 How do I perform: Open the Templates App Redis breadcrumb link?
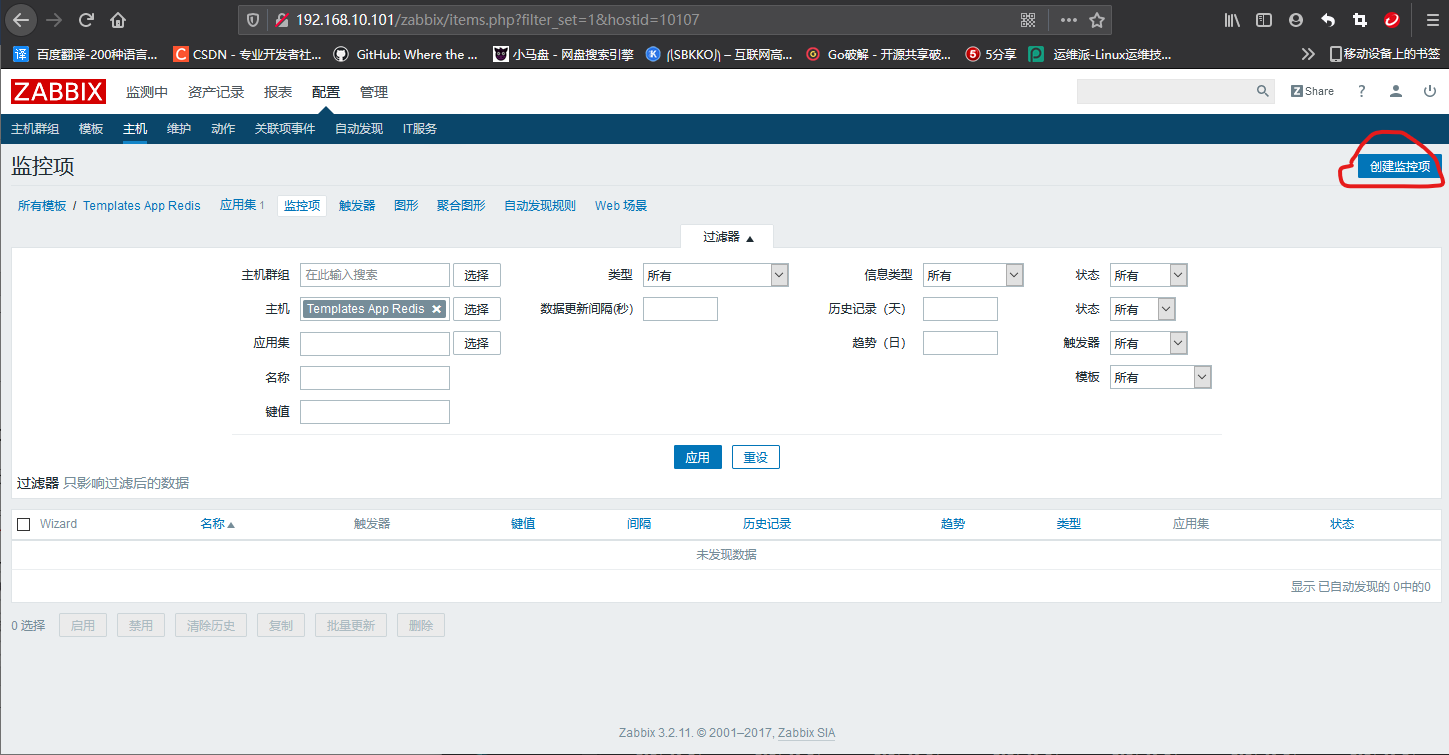point(142,206)
